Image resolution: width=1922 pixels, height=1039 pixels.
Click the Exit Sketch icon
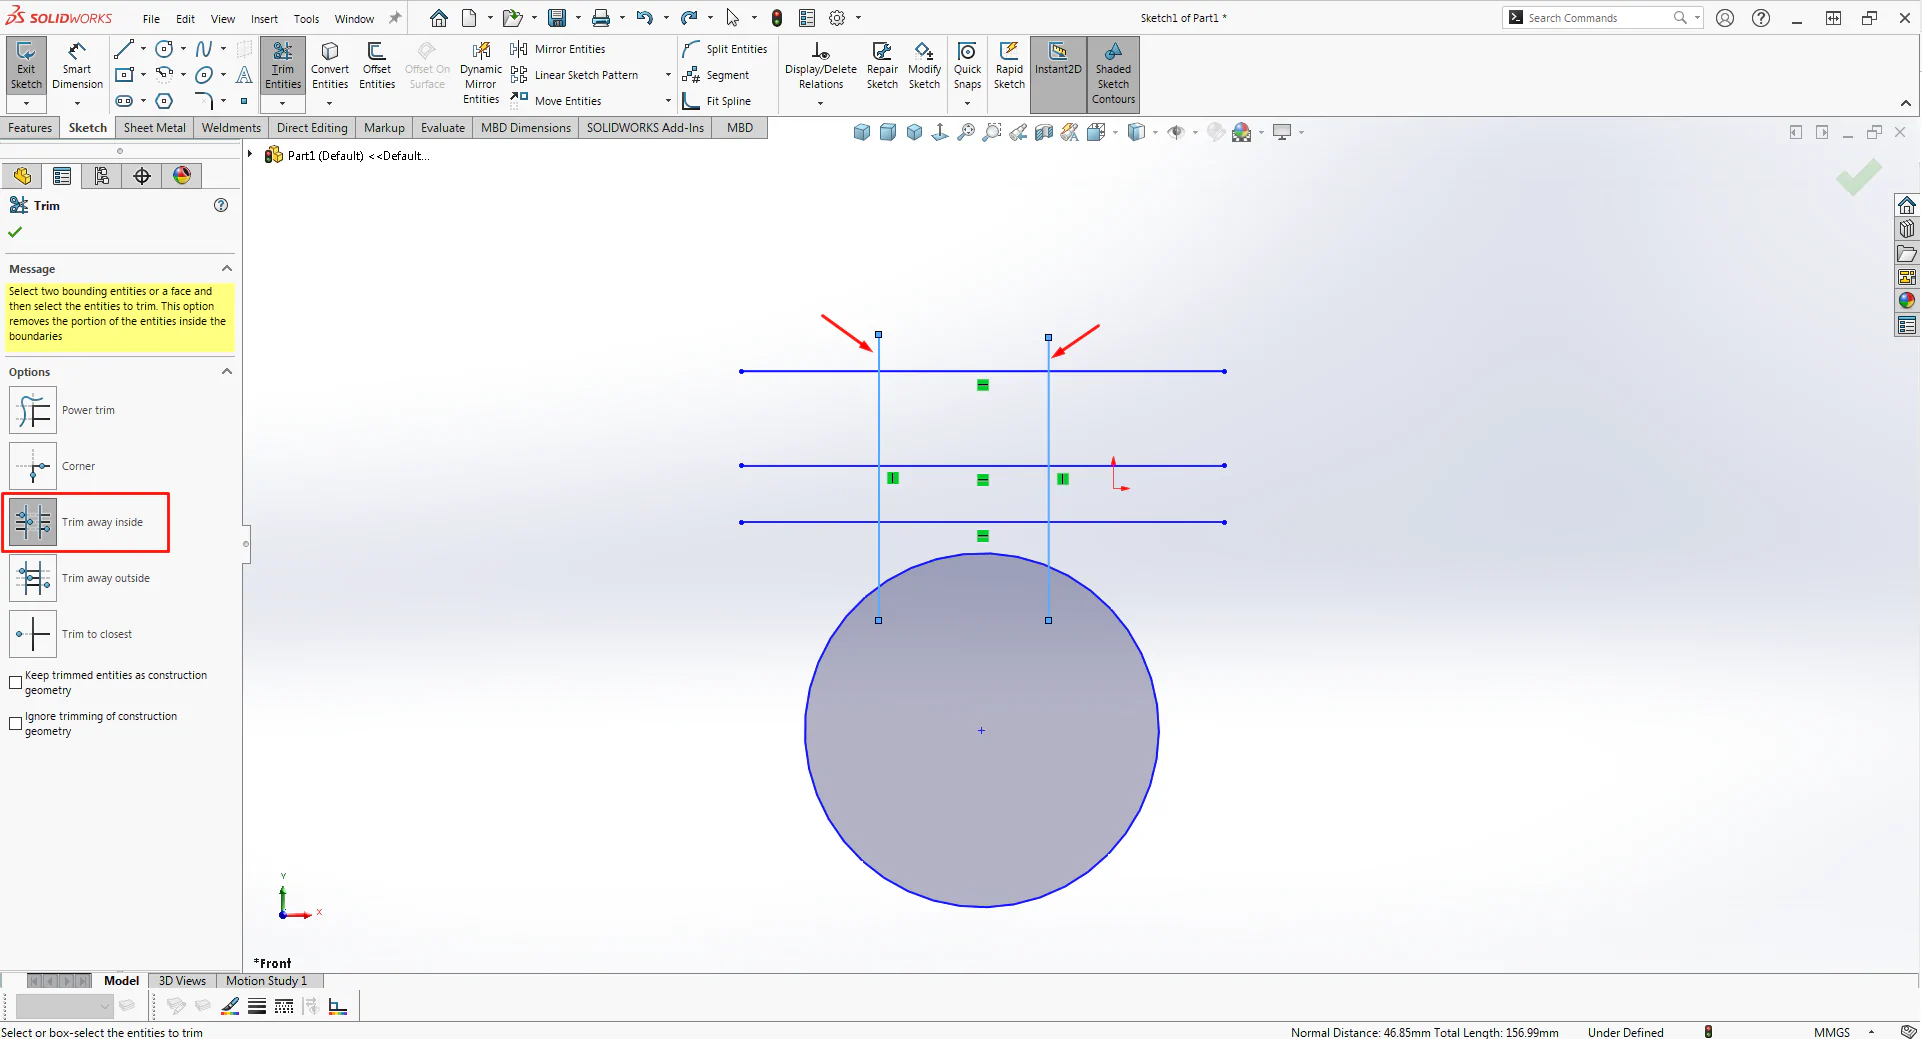point(26,67)
